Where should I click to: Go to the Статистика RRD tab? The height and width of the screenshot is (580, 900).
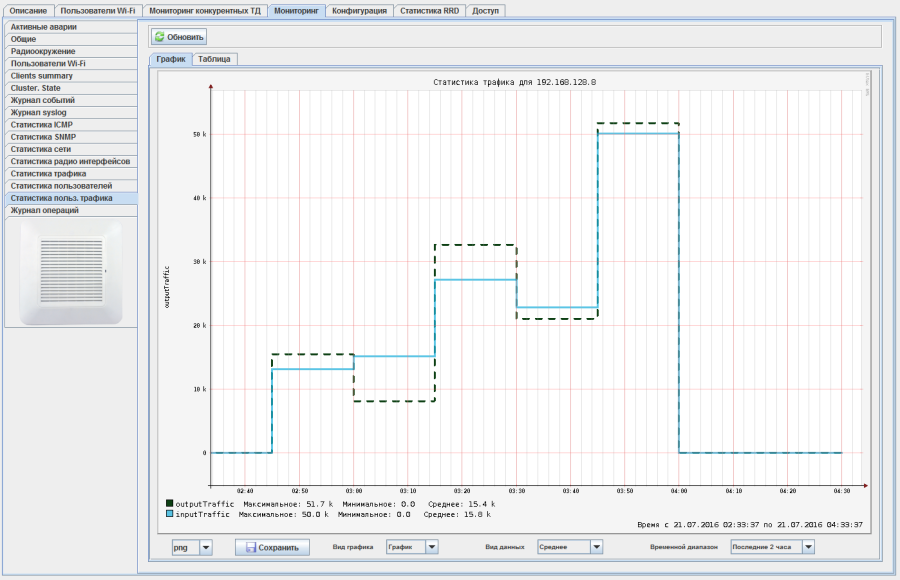point(429,10)
